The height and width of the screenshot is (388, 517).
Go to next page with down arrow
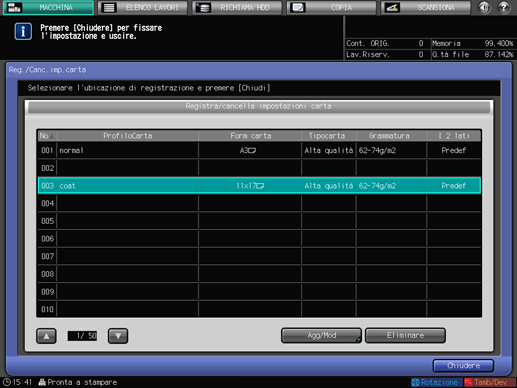(x=118, y=336)
